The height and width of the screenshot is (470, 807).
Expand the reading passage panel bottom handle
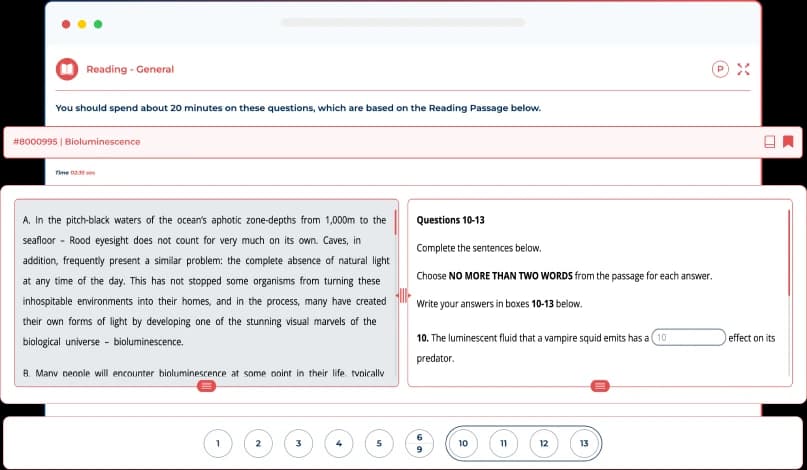pyautogui.click(x=205, y=385)
